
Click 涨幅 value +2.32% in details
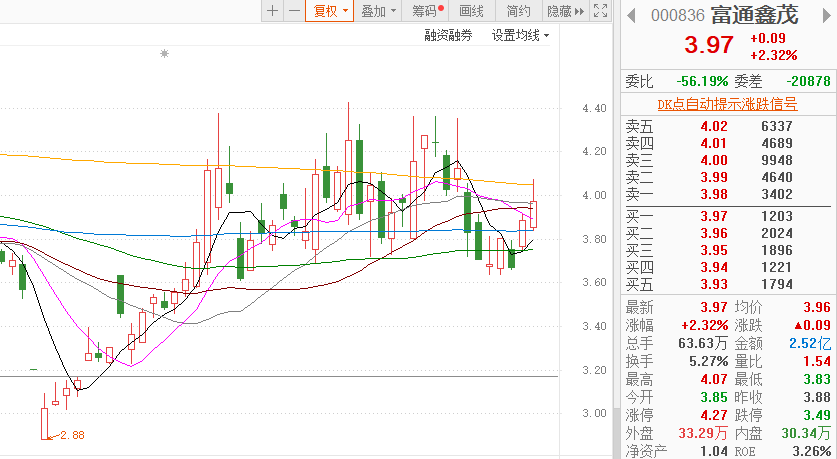point(705,326)
